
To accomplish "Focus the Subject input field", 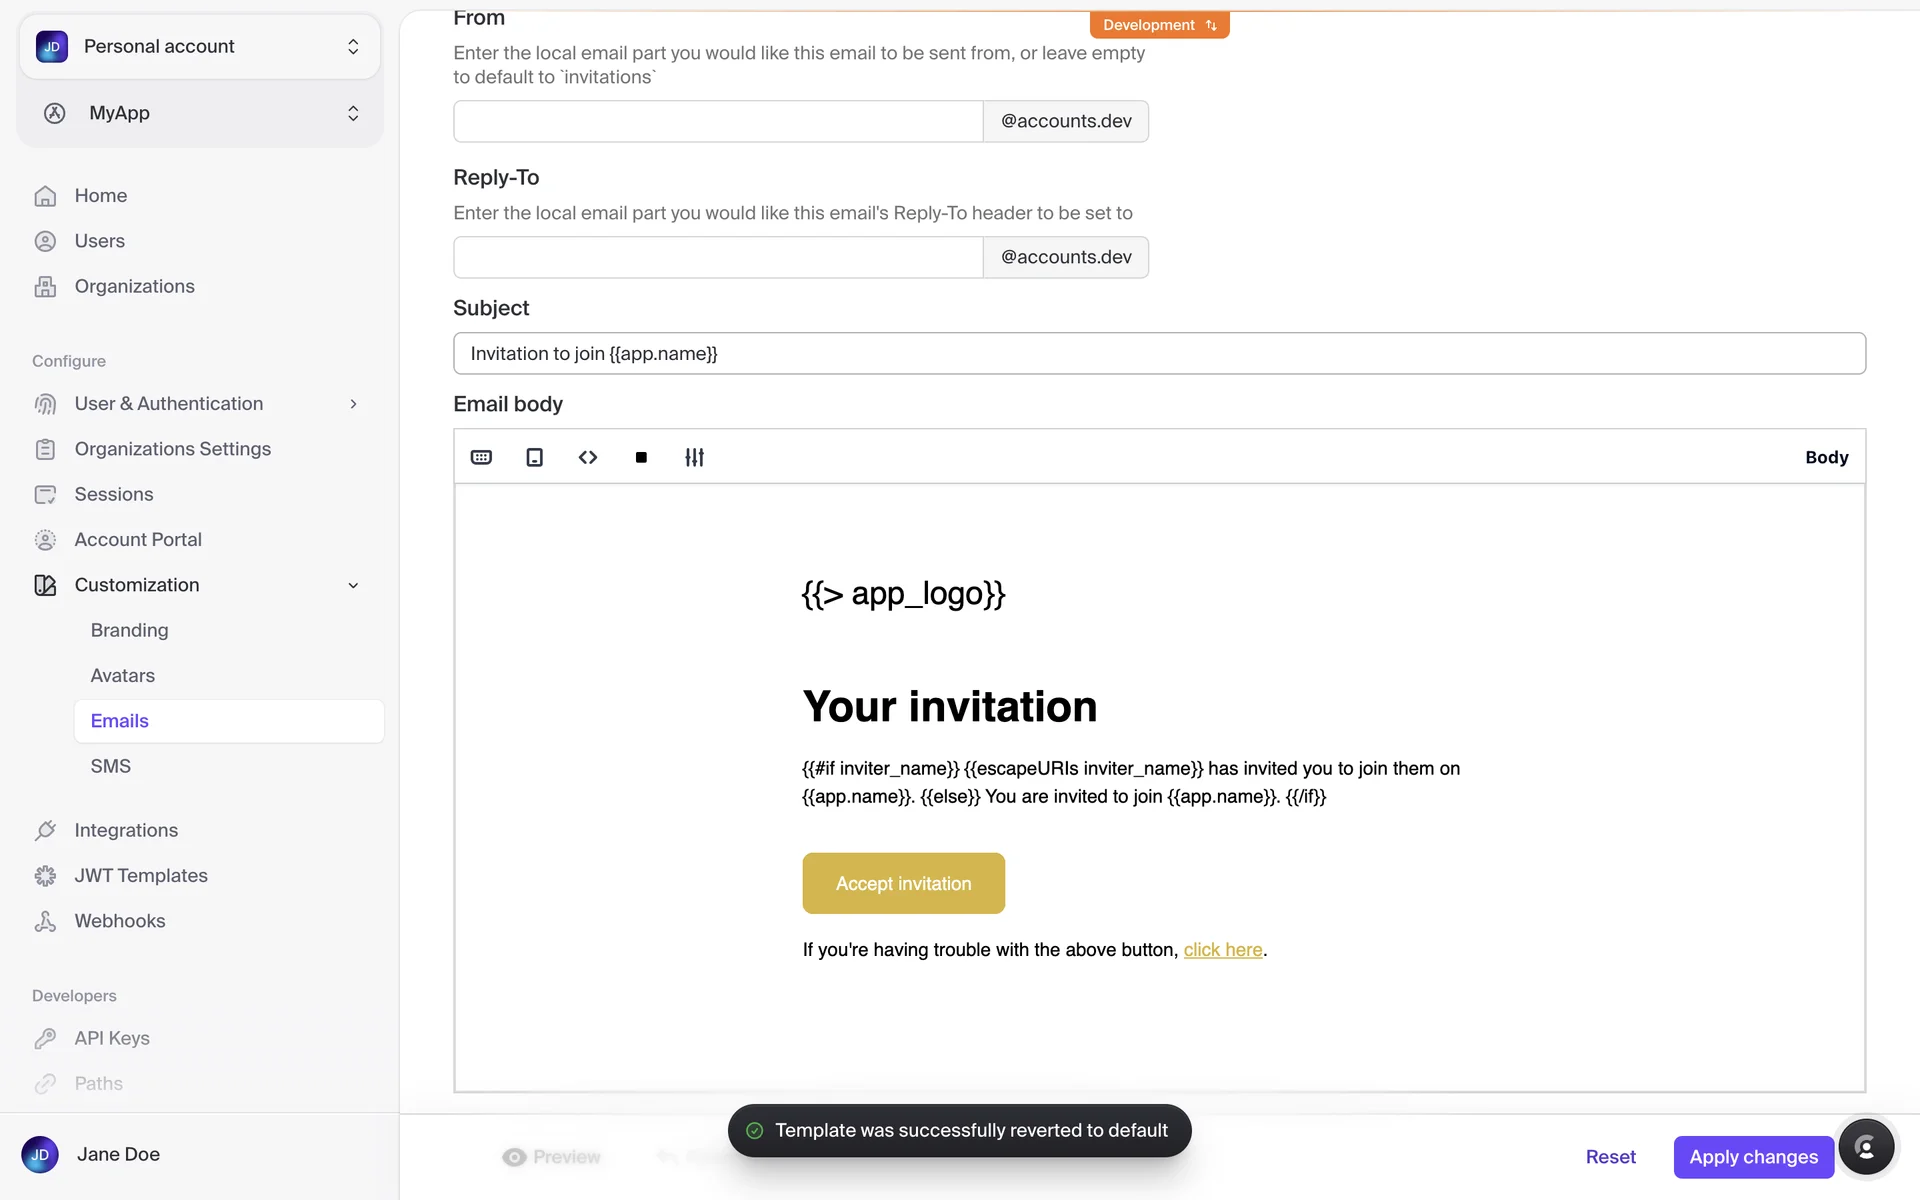I will point(1159,353).
